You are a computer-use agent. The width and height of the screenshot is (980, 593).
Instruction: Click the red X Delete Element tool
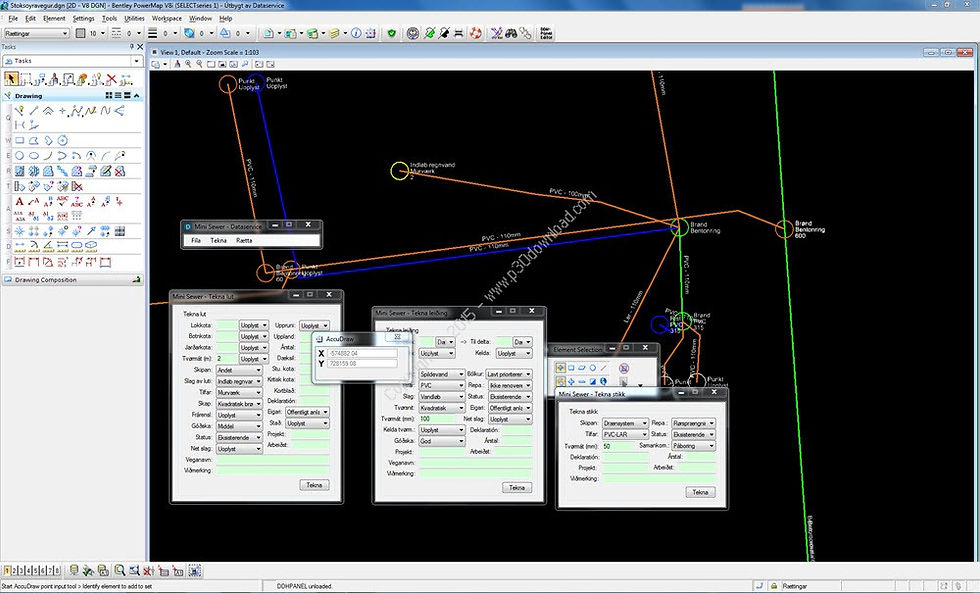point(111,79)
